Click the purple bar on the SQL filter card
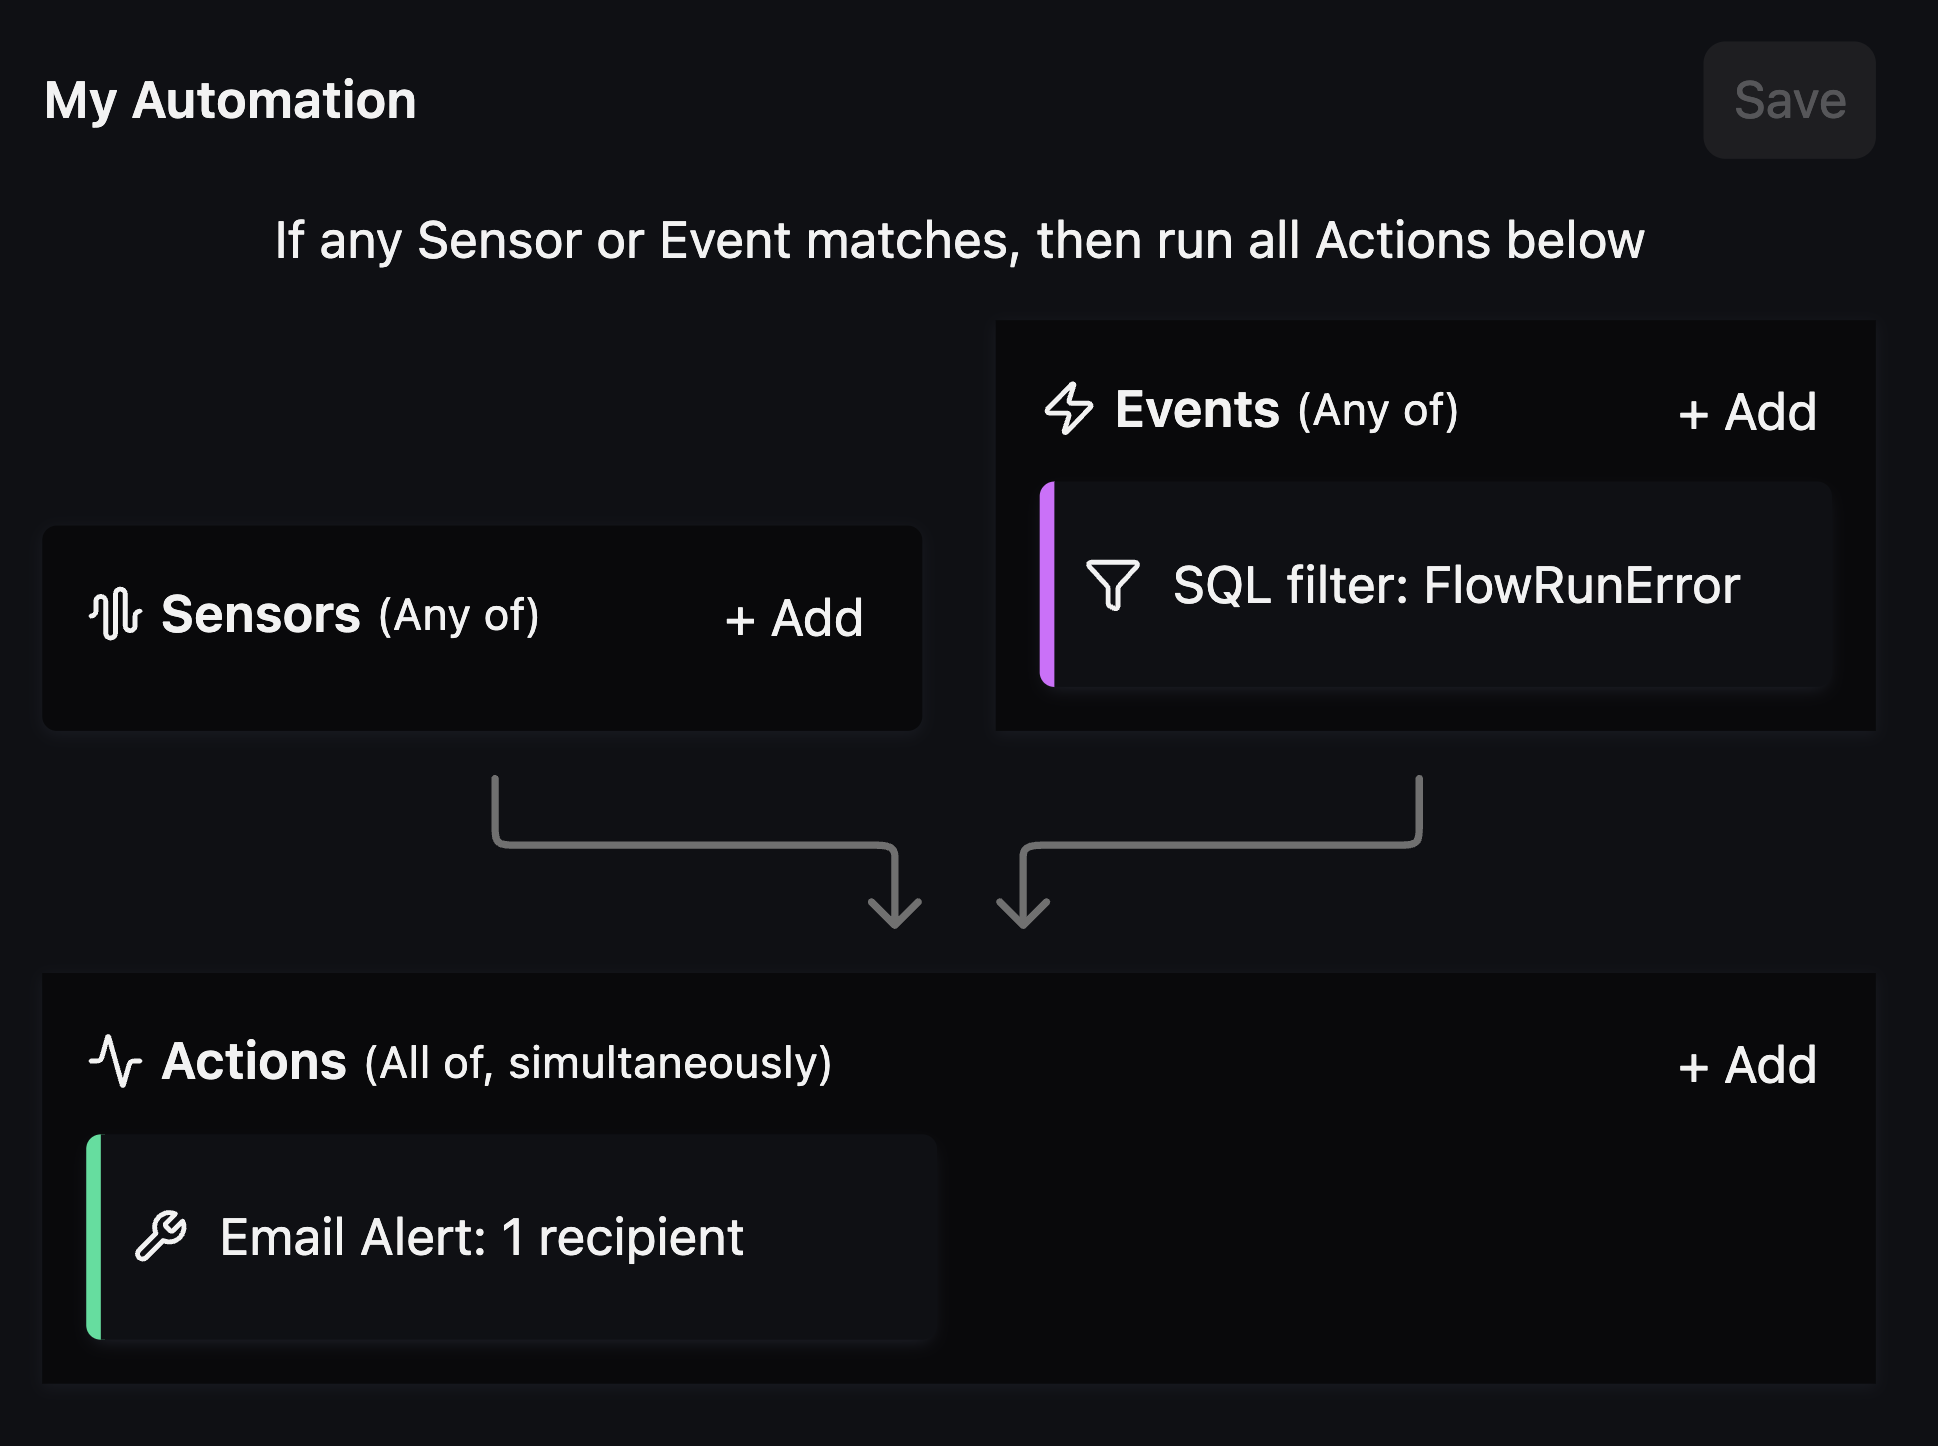The height and width of the screenshot is (1446, 1938). 1047,585
